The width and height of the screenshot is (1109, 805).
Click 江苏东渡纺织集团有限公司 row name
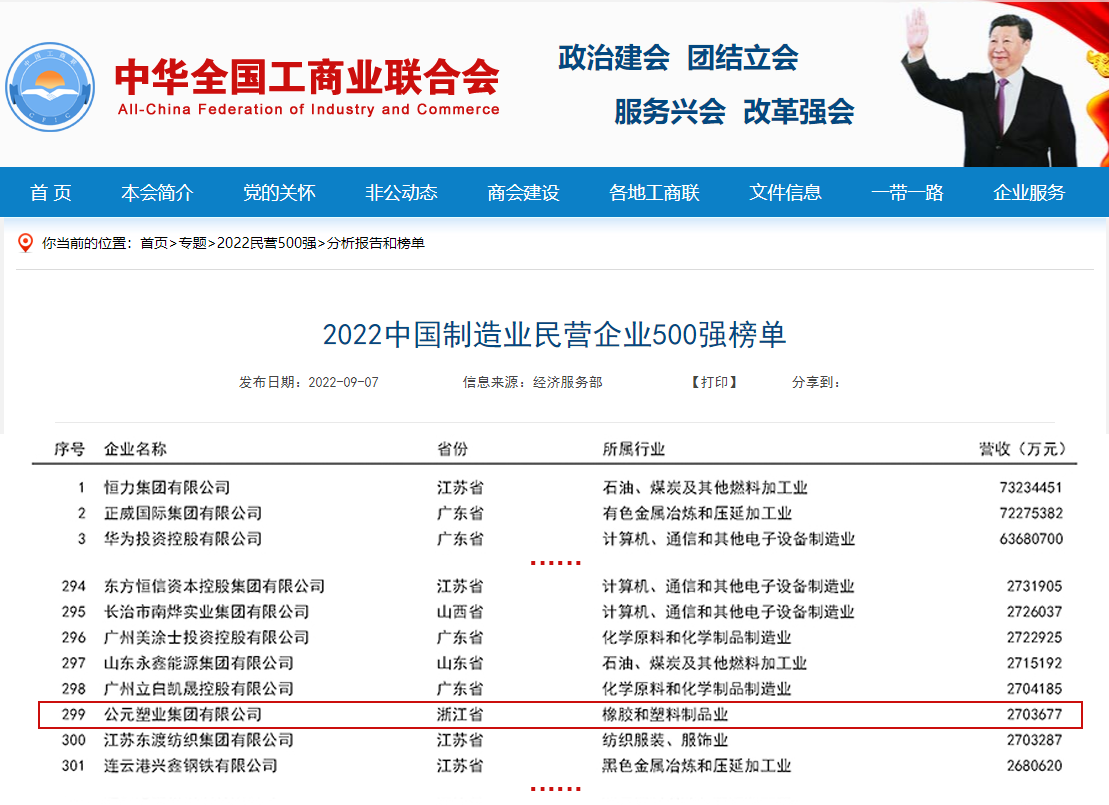tap(199, 740)
